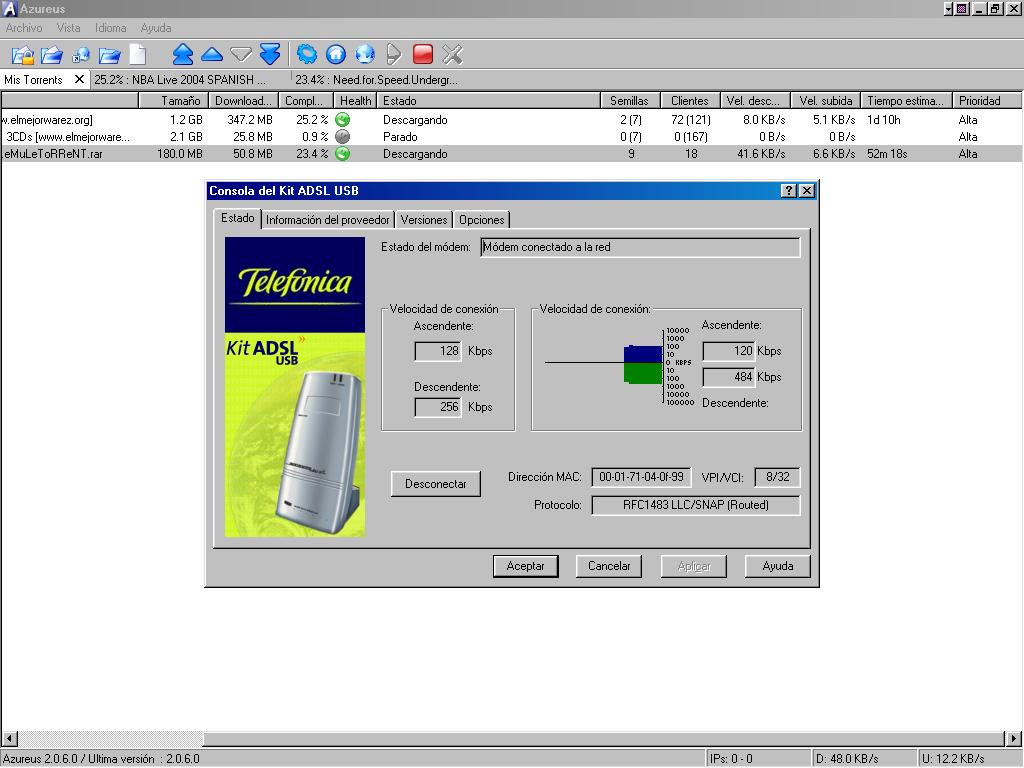Viewport: 1024px width, 768px height.
Task: Click the question mark help button in ADSL dialog
Action: coord(789,190)
